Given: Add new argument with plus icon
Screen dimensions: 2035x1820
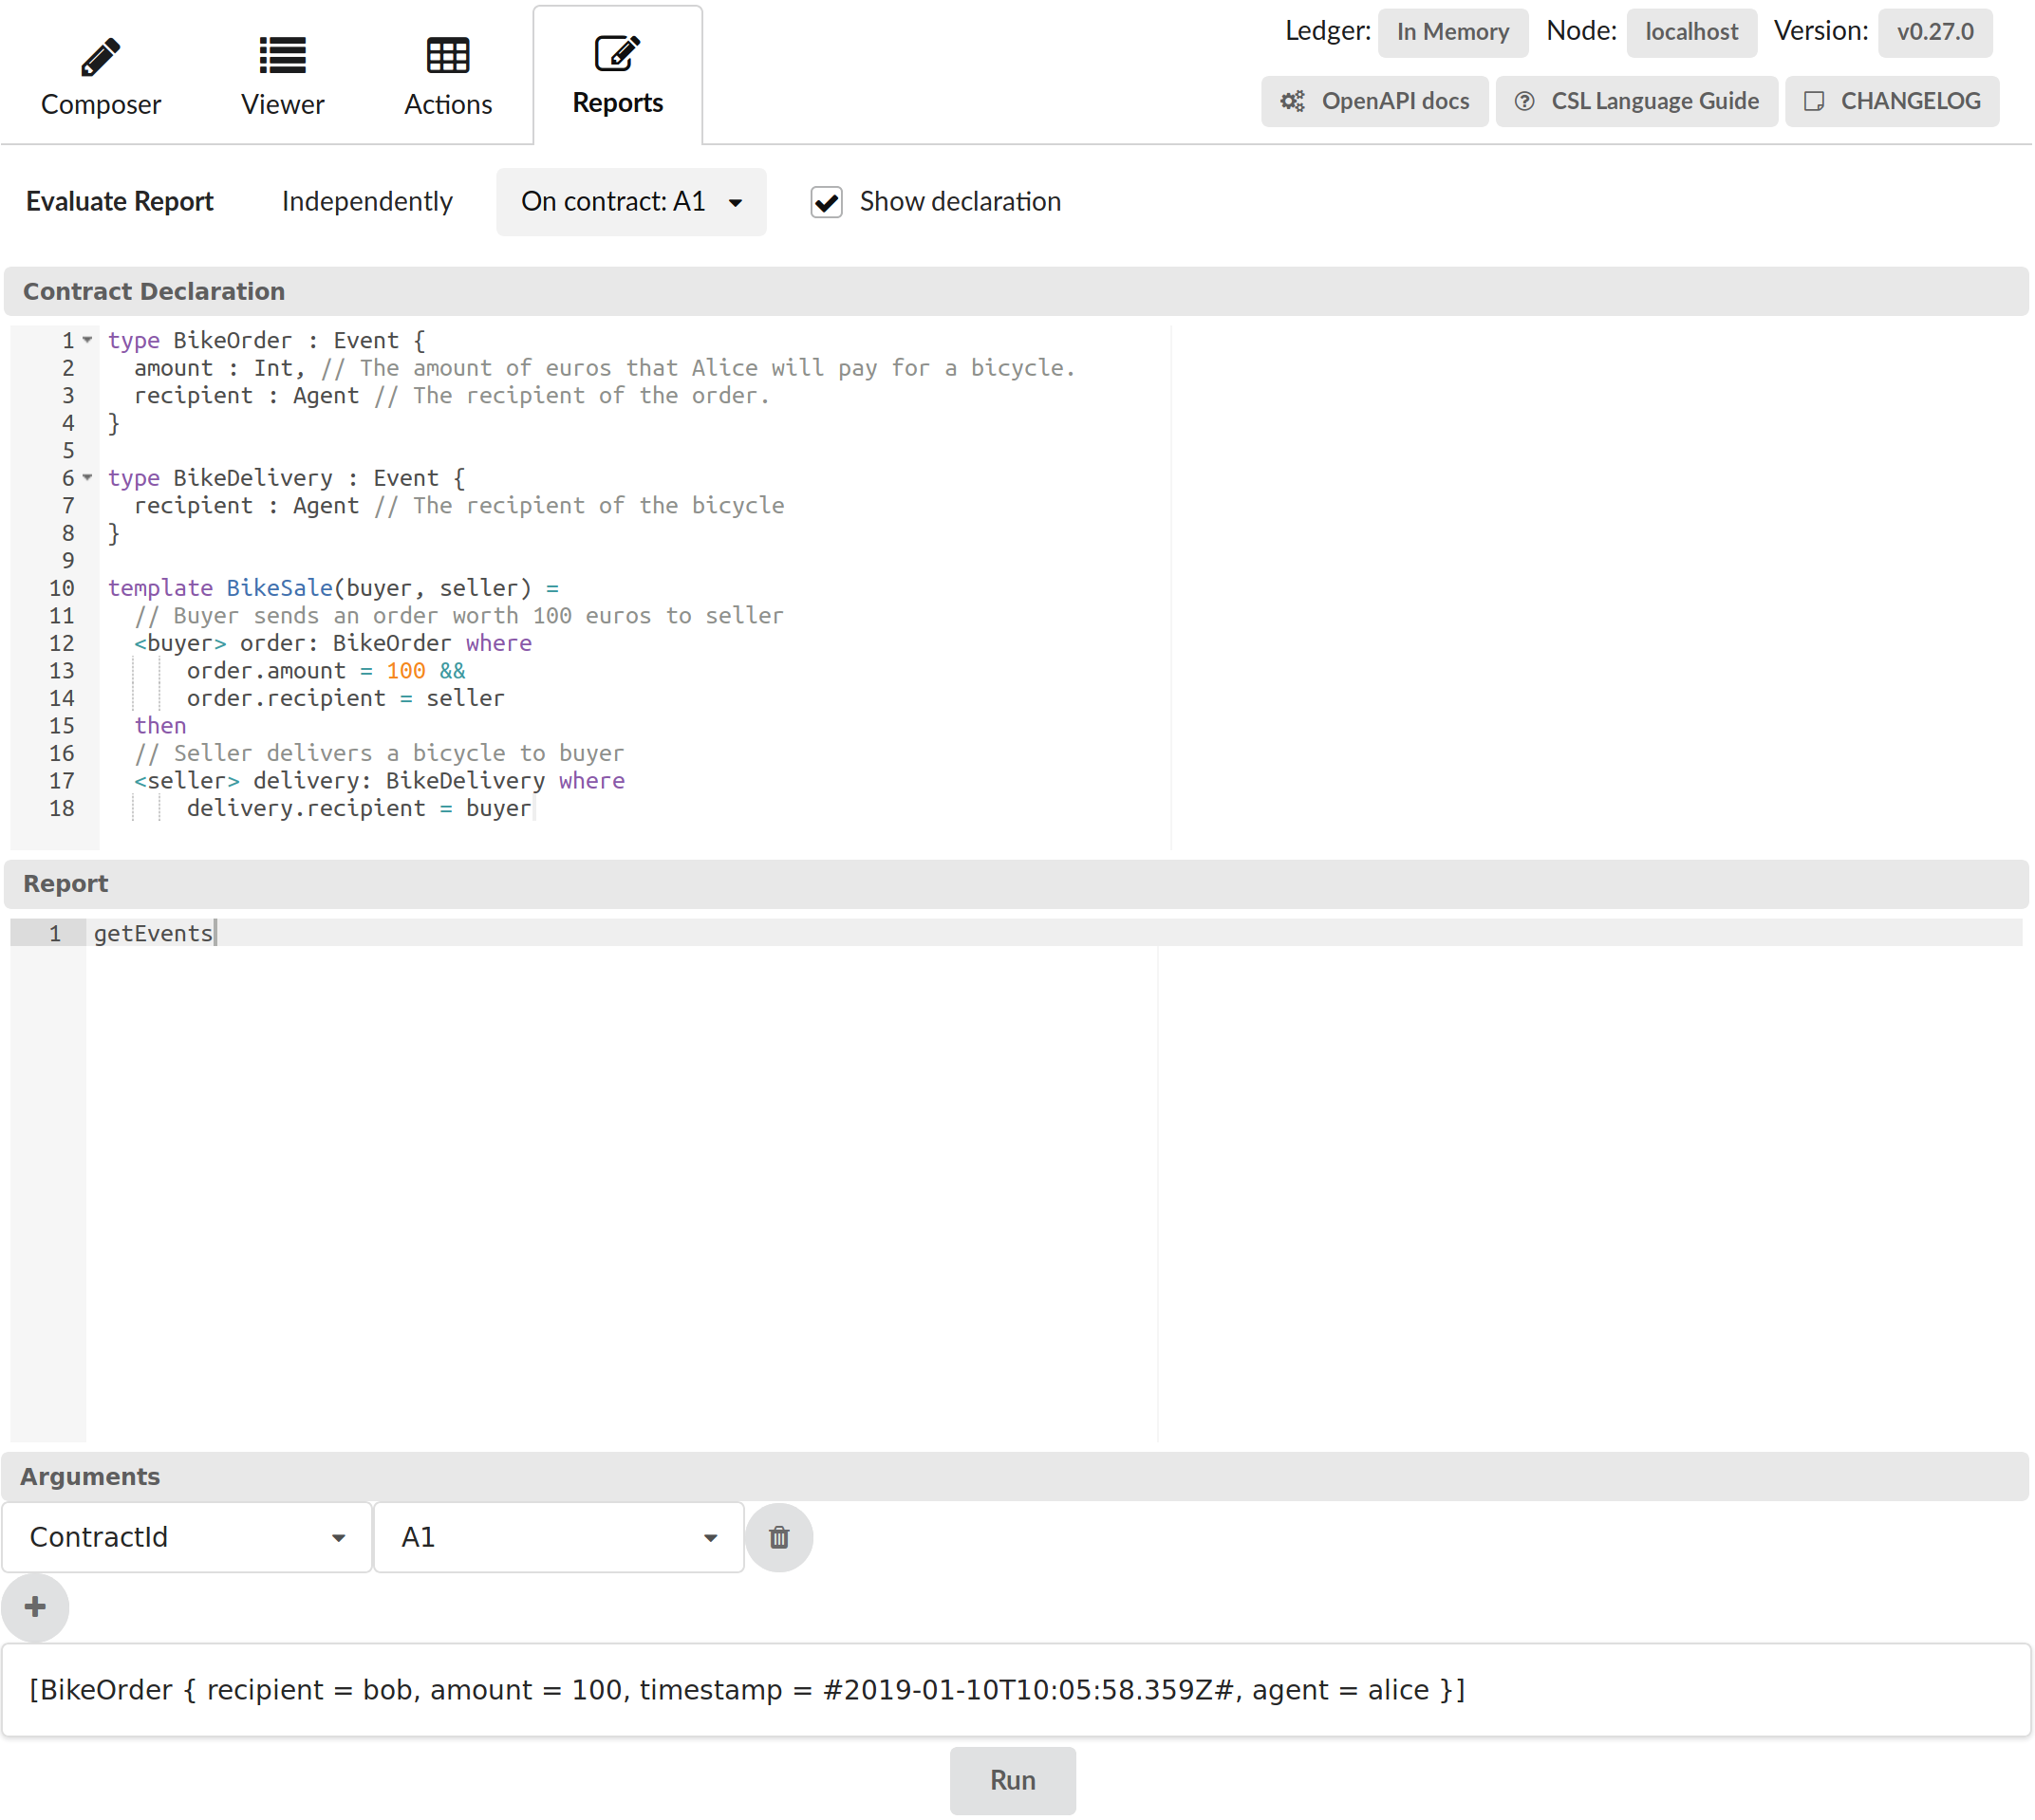Looking at the screenshot, I should (x=35, y=1607).
